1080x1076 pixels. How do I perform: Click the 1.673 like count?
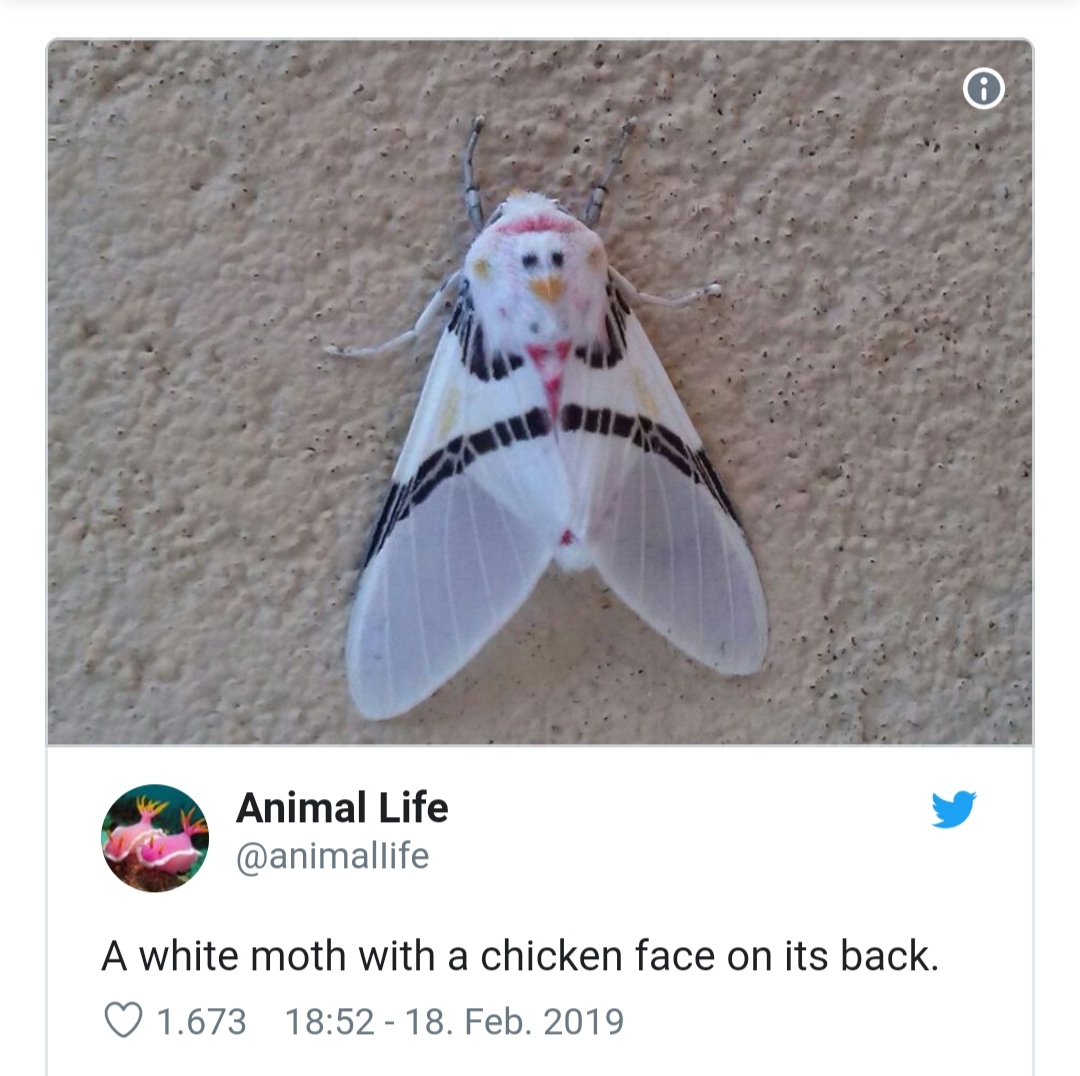click(x=202, y=1021)
